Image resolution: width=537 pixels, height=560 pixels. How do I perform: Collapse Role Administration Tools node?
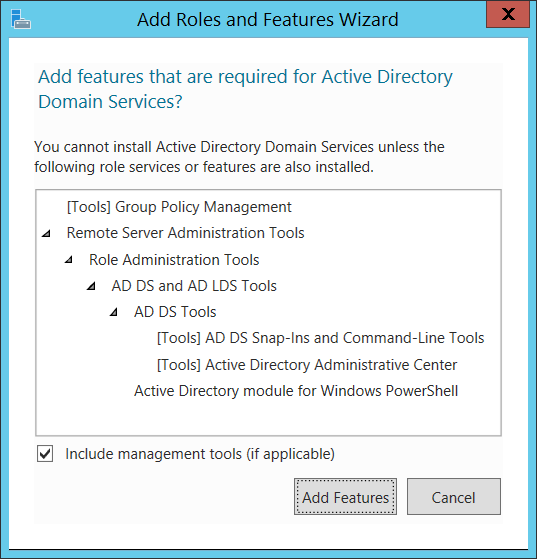[69, 260]
